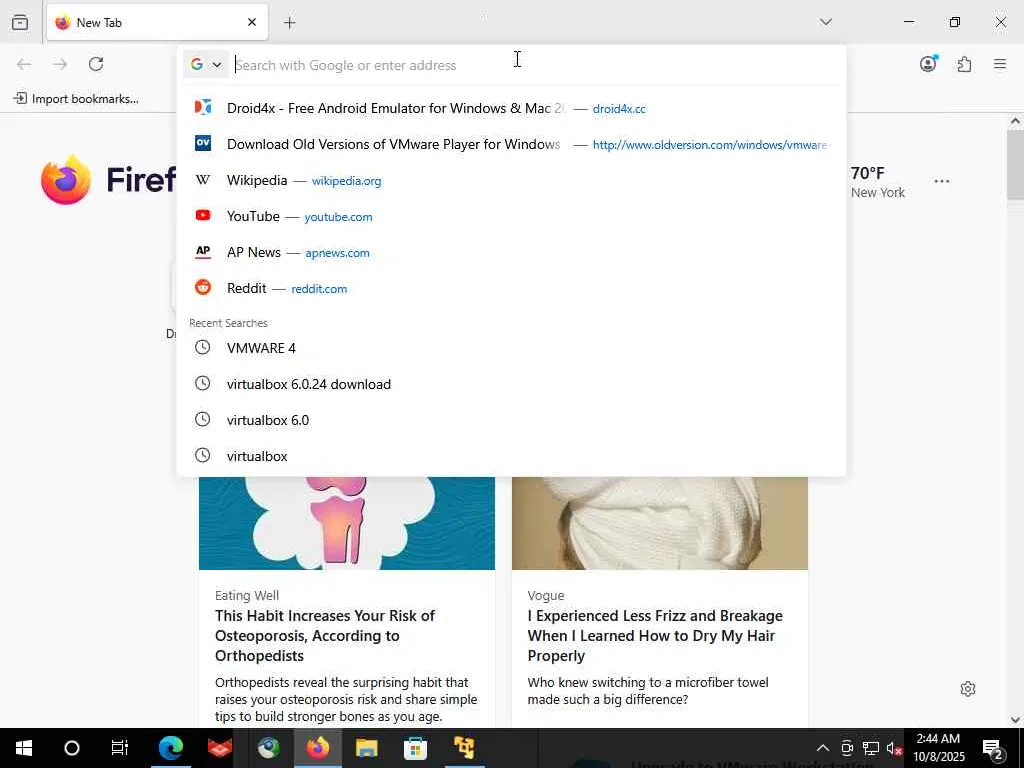Select the New Tab browser tab
This screenshot has width=1024, height=768.
pos(157,22)
